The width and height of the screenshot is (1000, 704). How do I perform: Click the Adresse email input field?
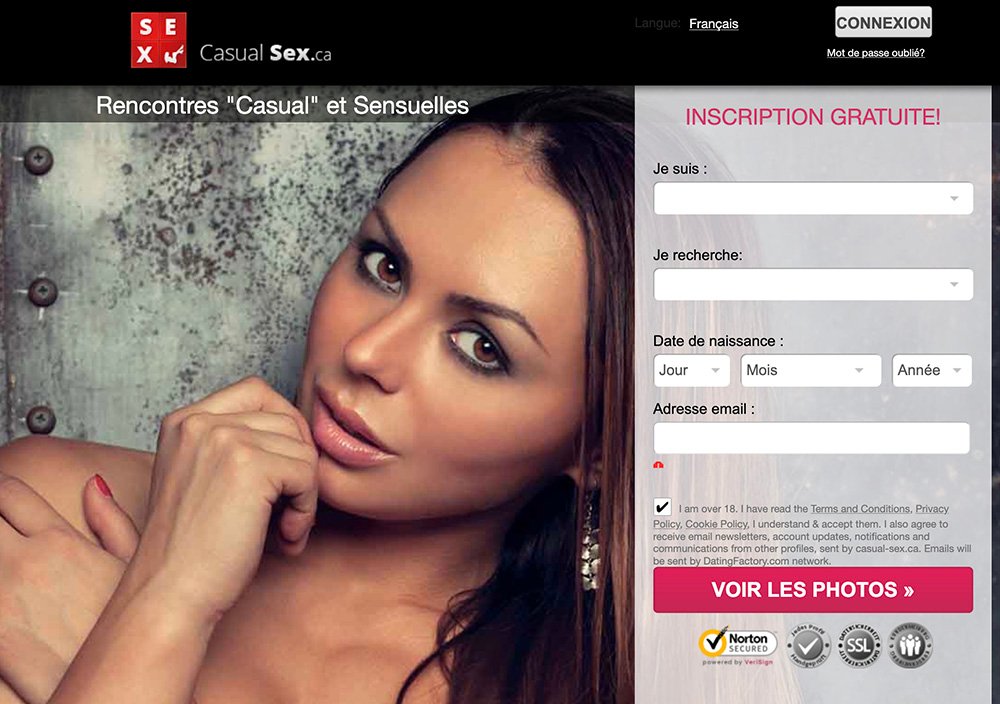[811, 438]
